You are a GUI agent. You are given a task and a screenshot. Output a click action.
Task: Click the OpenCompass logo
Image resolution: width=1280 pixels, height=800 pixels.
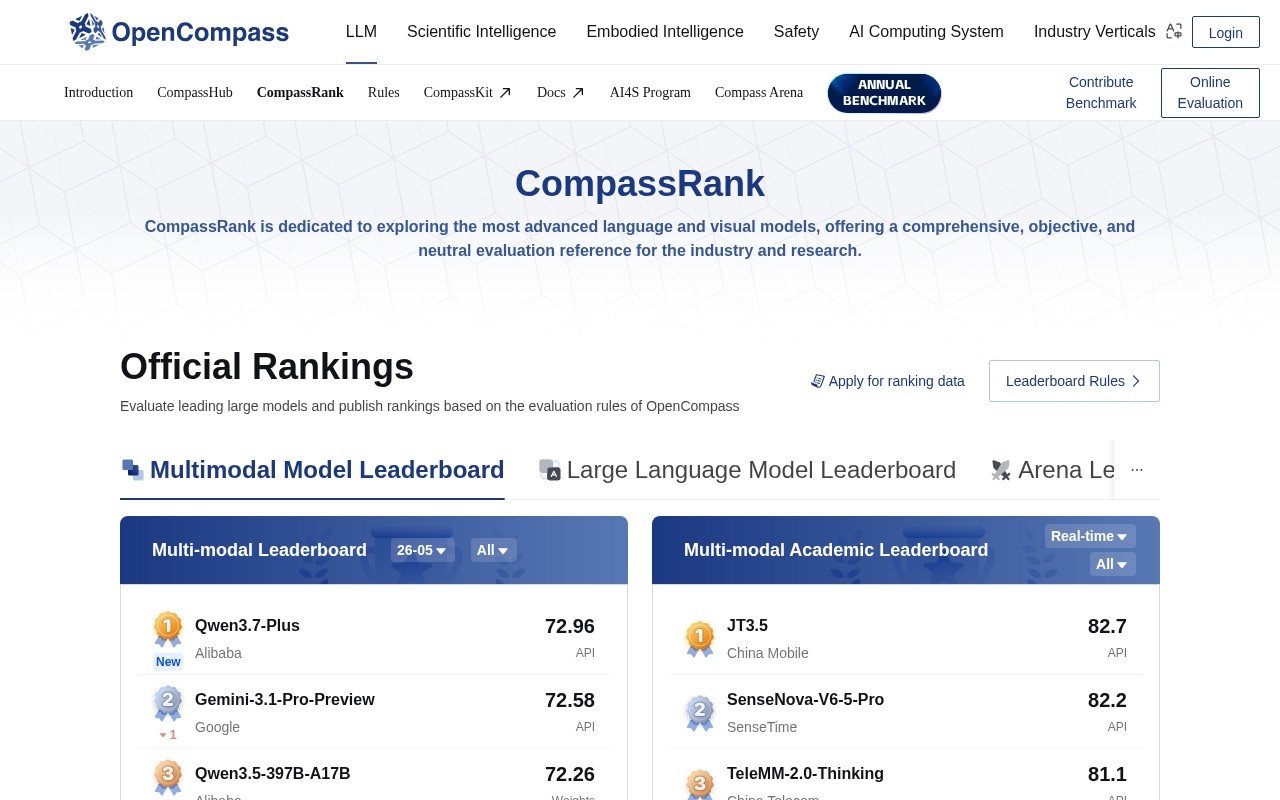179,32
